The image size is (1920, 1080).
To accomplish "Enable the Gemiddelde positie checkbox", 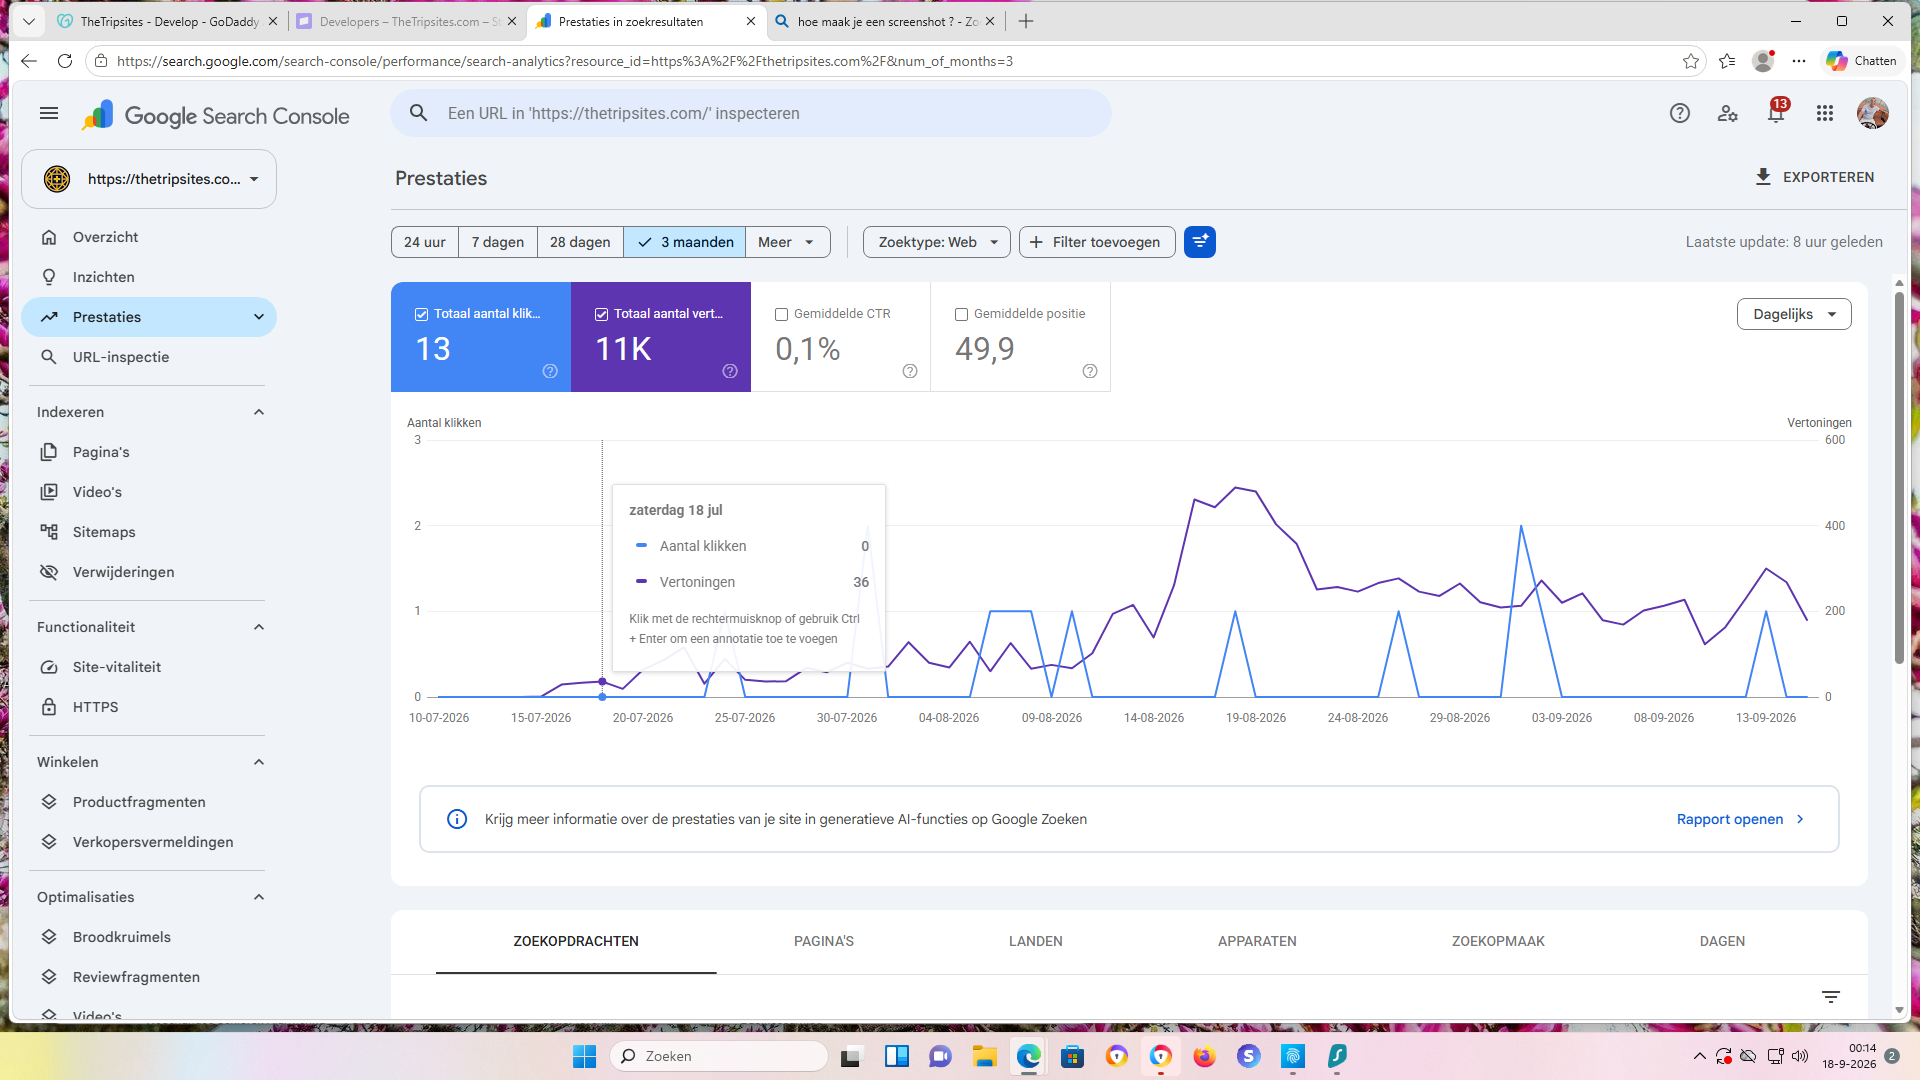I will pyautogui.click(x=962, y=314).
